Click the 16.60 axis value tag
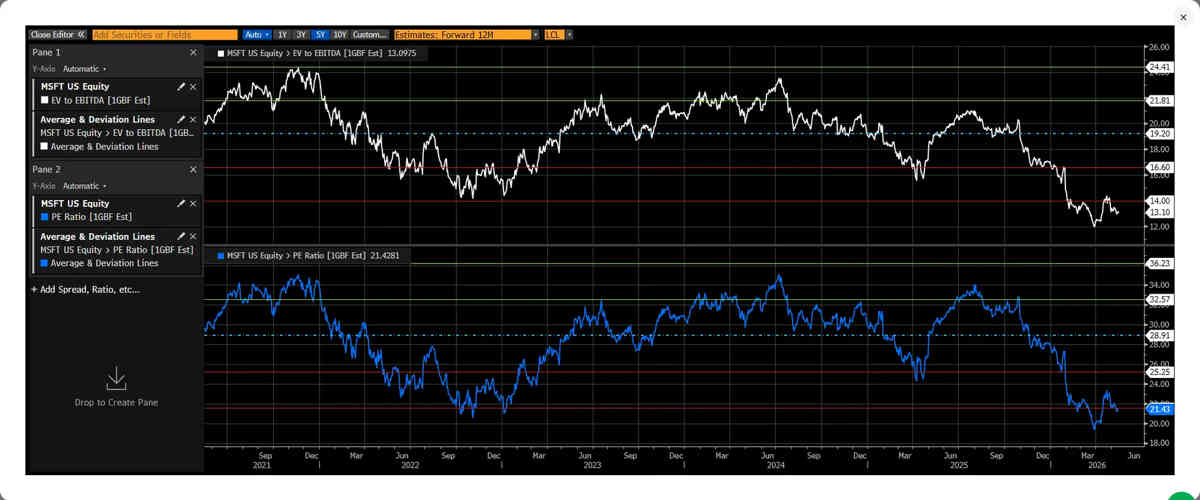 pyautogui.click(x=1159, y=167)
